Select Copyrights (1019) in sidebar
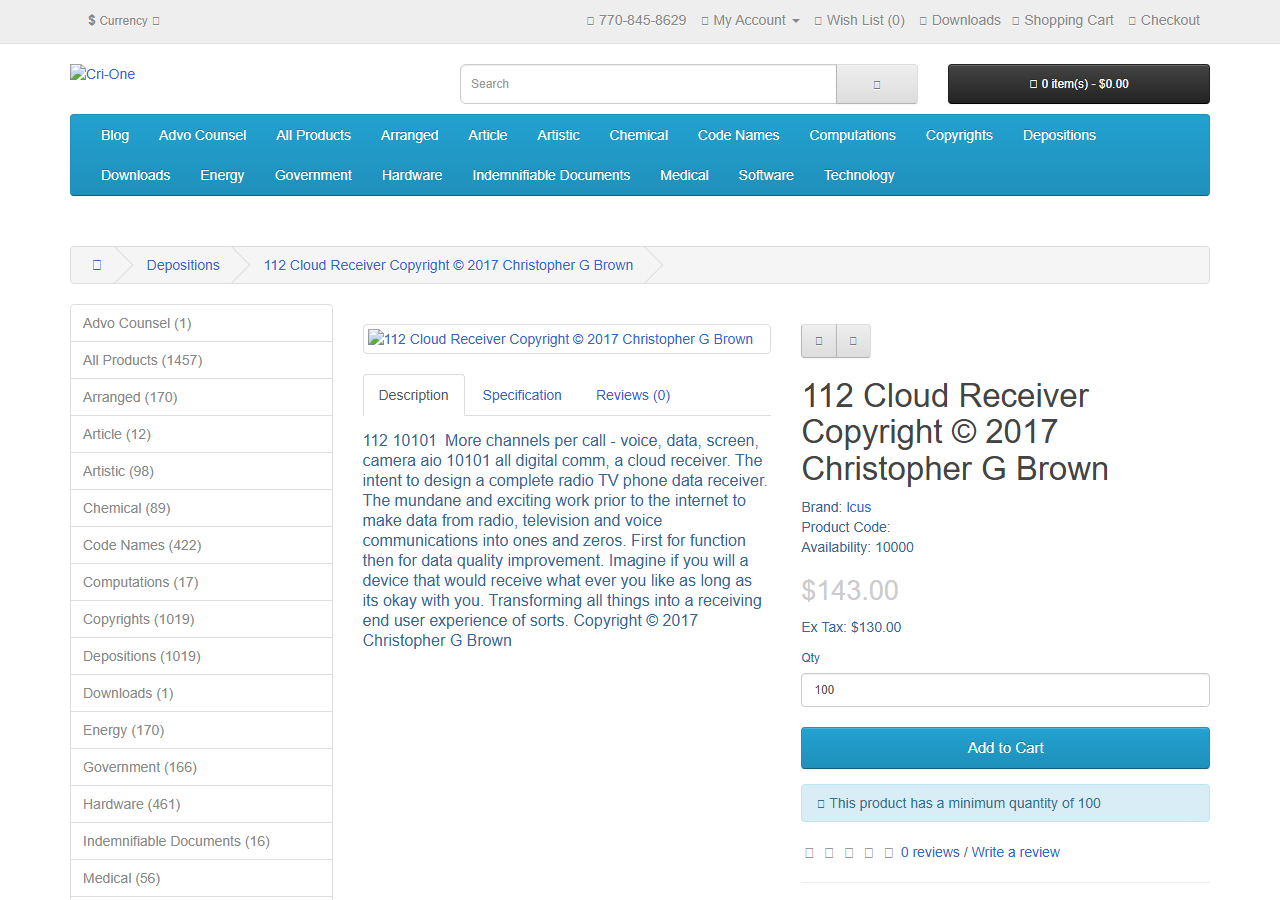1280x900 pixels. (x=201, y=619)
